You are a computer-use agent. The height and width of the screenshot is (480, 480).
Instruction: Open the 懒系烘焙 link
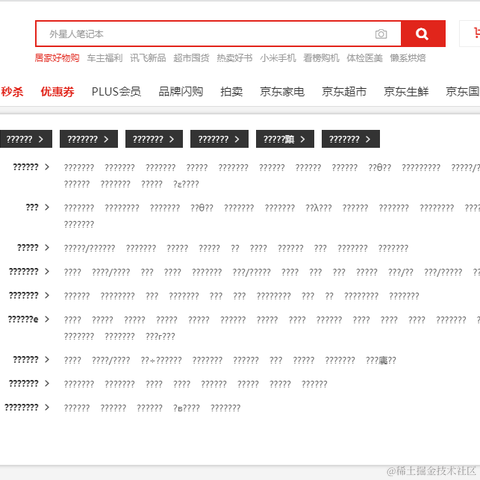click(x=408, y=58)
